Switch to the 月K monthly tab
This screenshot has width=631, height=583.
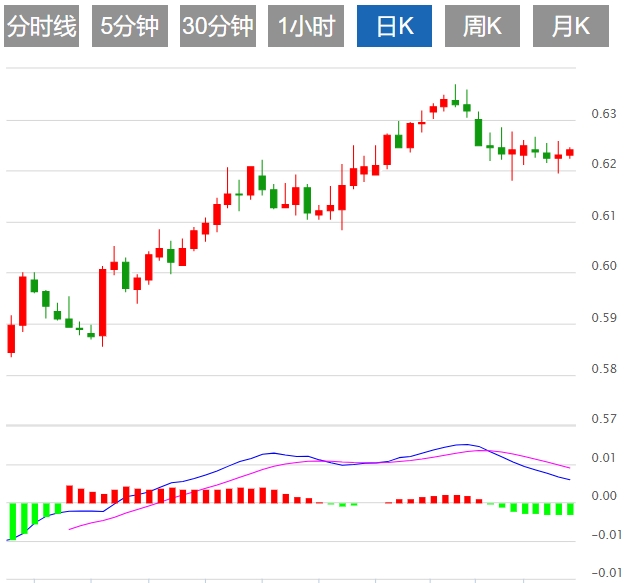point(571,26)
